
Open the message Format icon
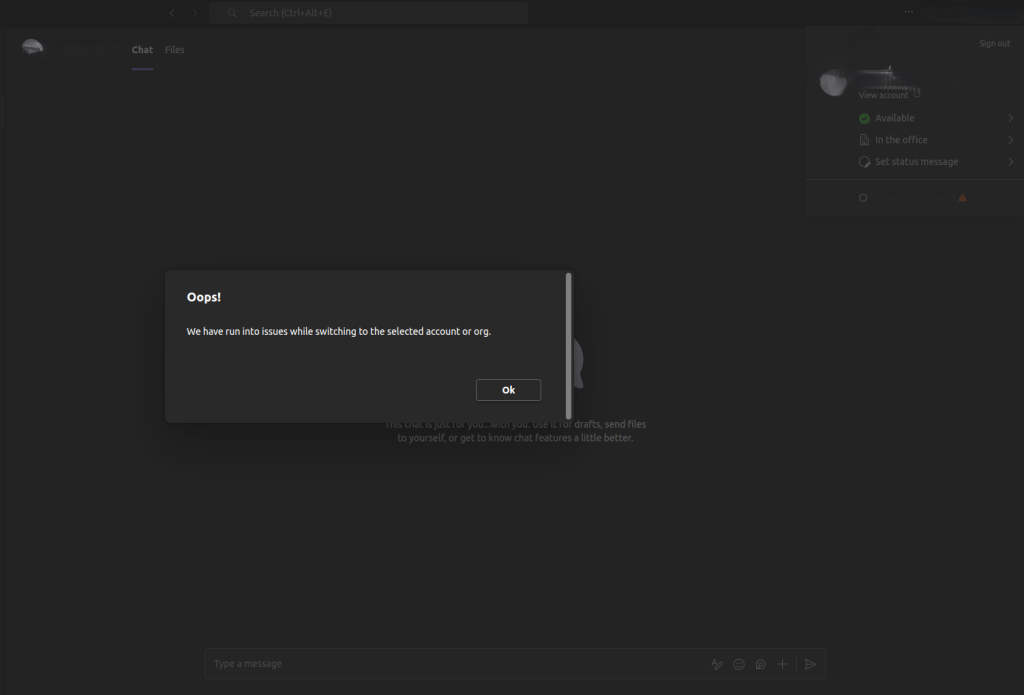coord(716,664)
